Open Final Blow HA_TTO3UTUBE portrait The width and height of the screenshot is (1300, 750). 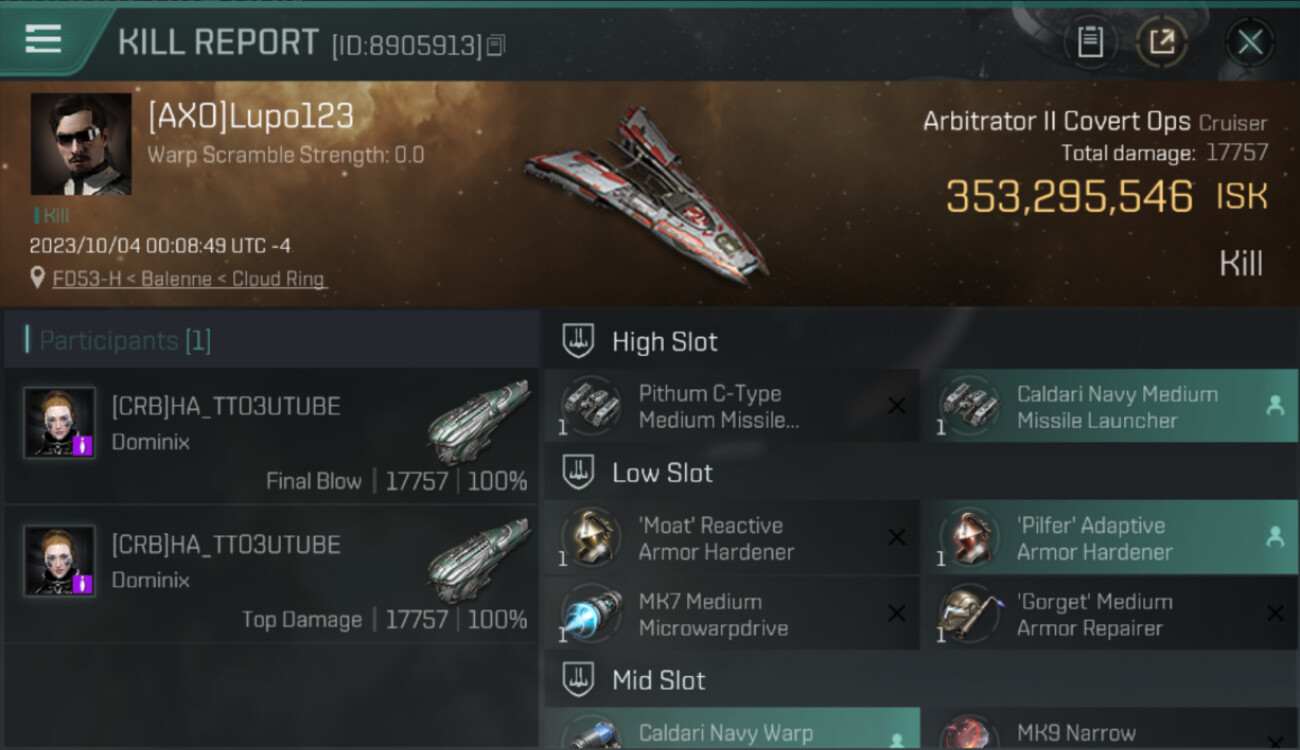click(60, 423)
